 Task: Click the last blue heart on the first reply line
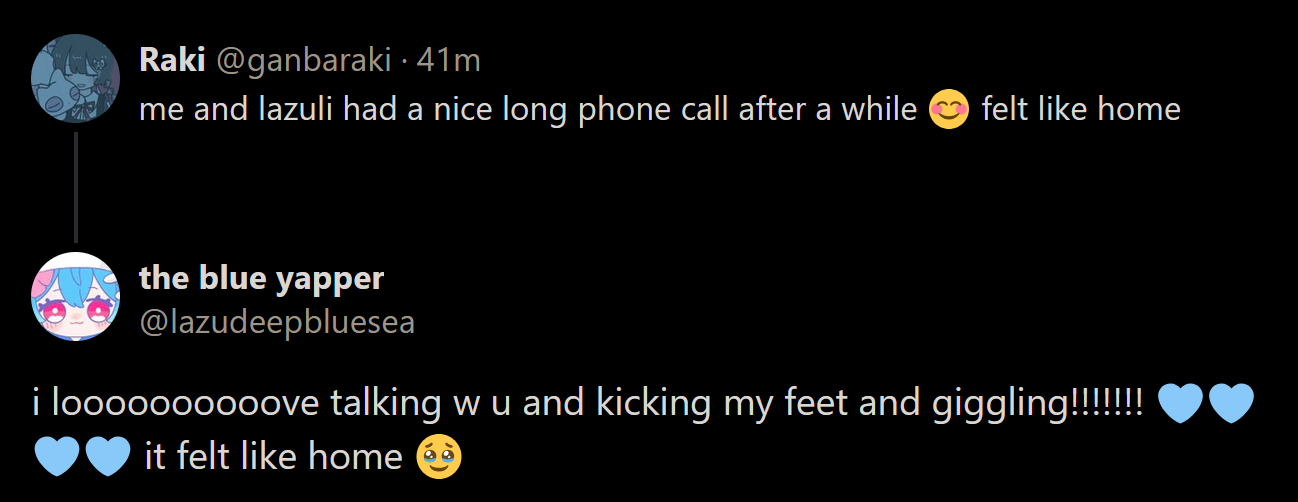click(1230, 405)
